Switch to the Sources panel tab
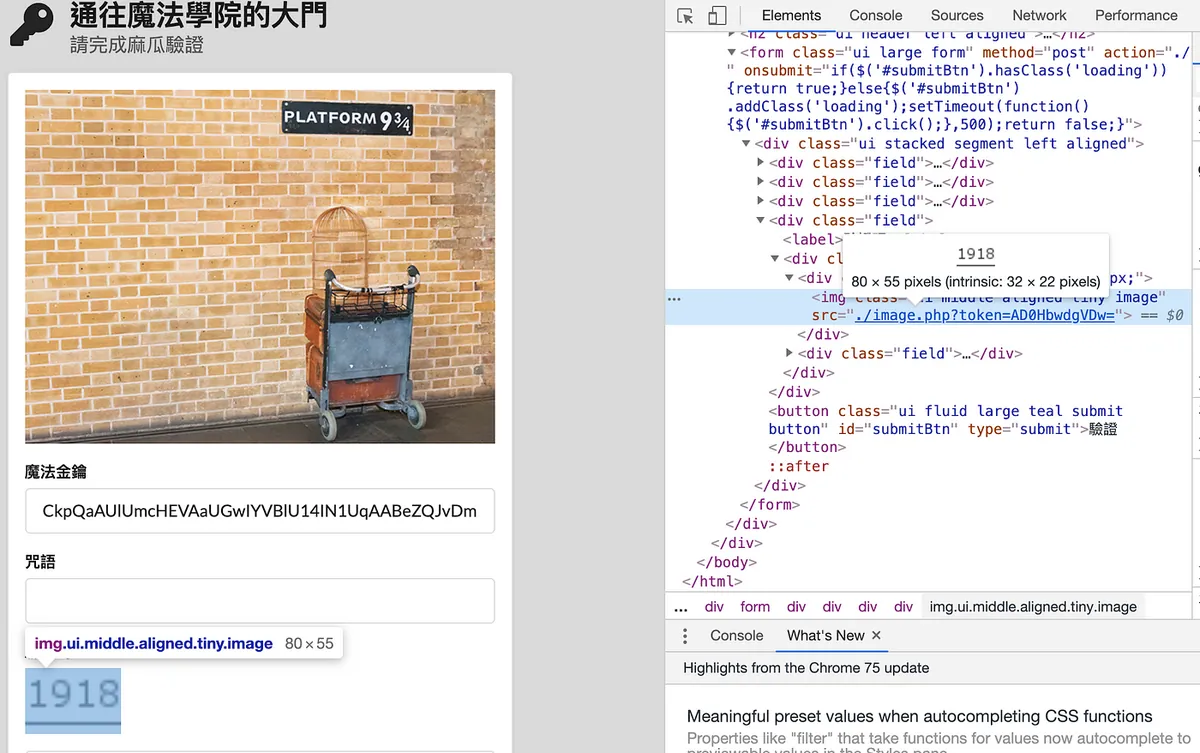Image resolution: width=1200 pixels, height=753 pixels. (956, 16)
